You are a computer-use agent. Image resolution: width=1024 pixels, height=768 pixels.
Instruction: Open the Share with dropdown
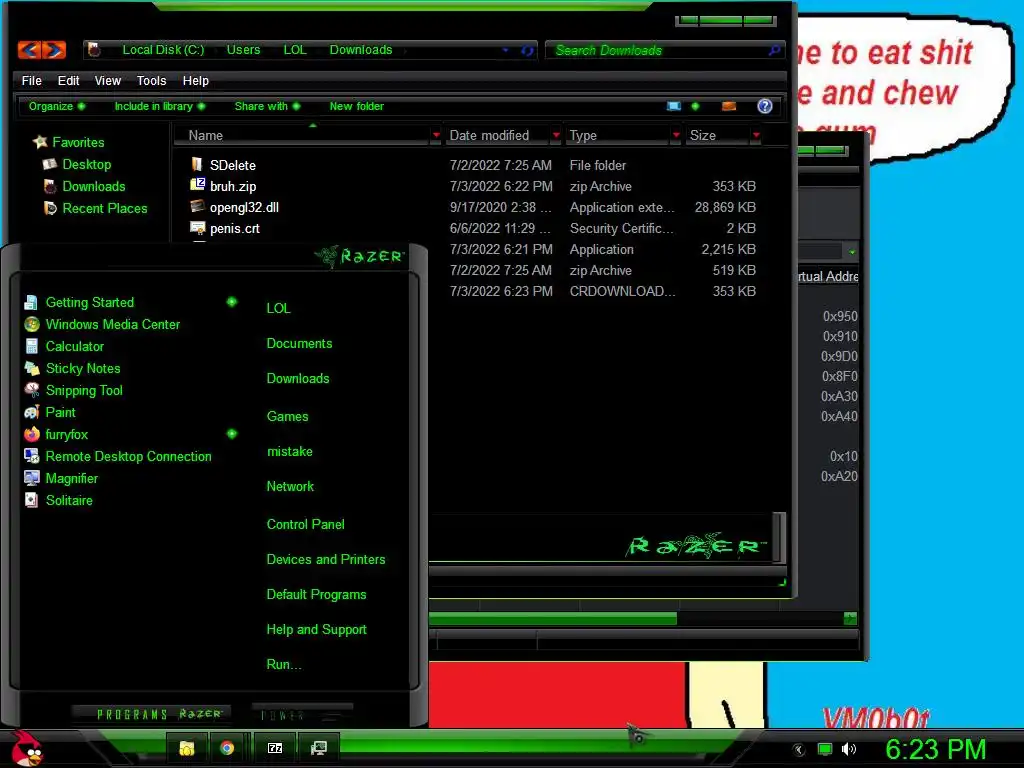(268, 106)
